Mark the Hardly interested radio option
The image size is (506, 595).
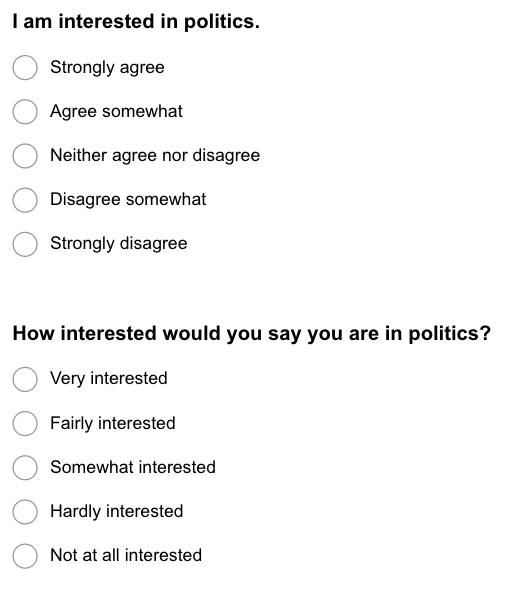pyautogui.click(x=25, y=512)
